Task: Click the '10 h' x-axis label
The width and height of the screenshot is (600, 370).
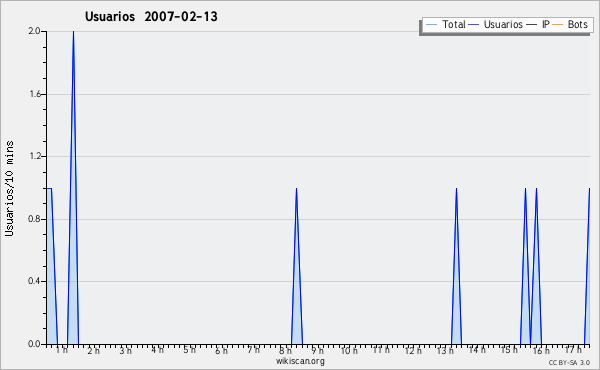Action: click(349, 350)
